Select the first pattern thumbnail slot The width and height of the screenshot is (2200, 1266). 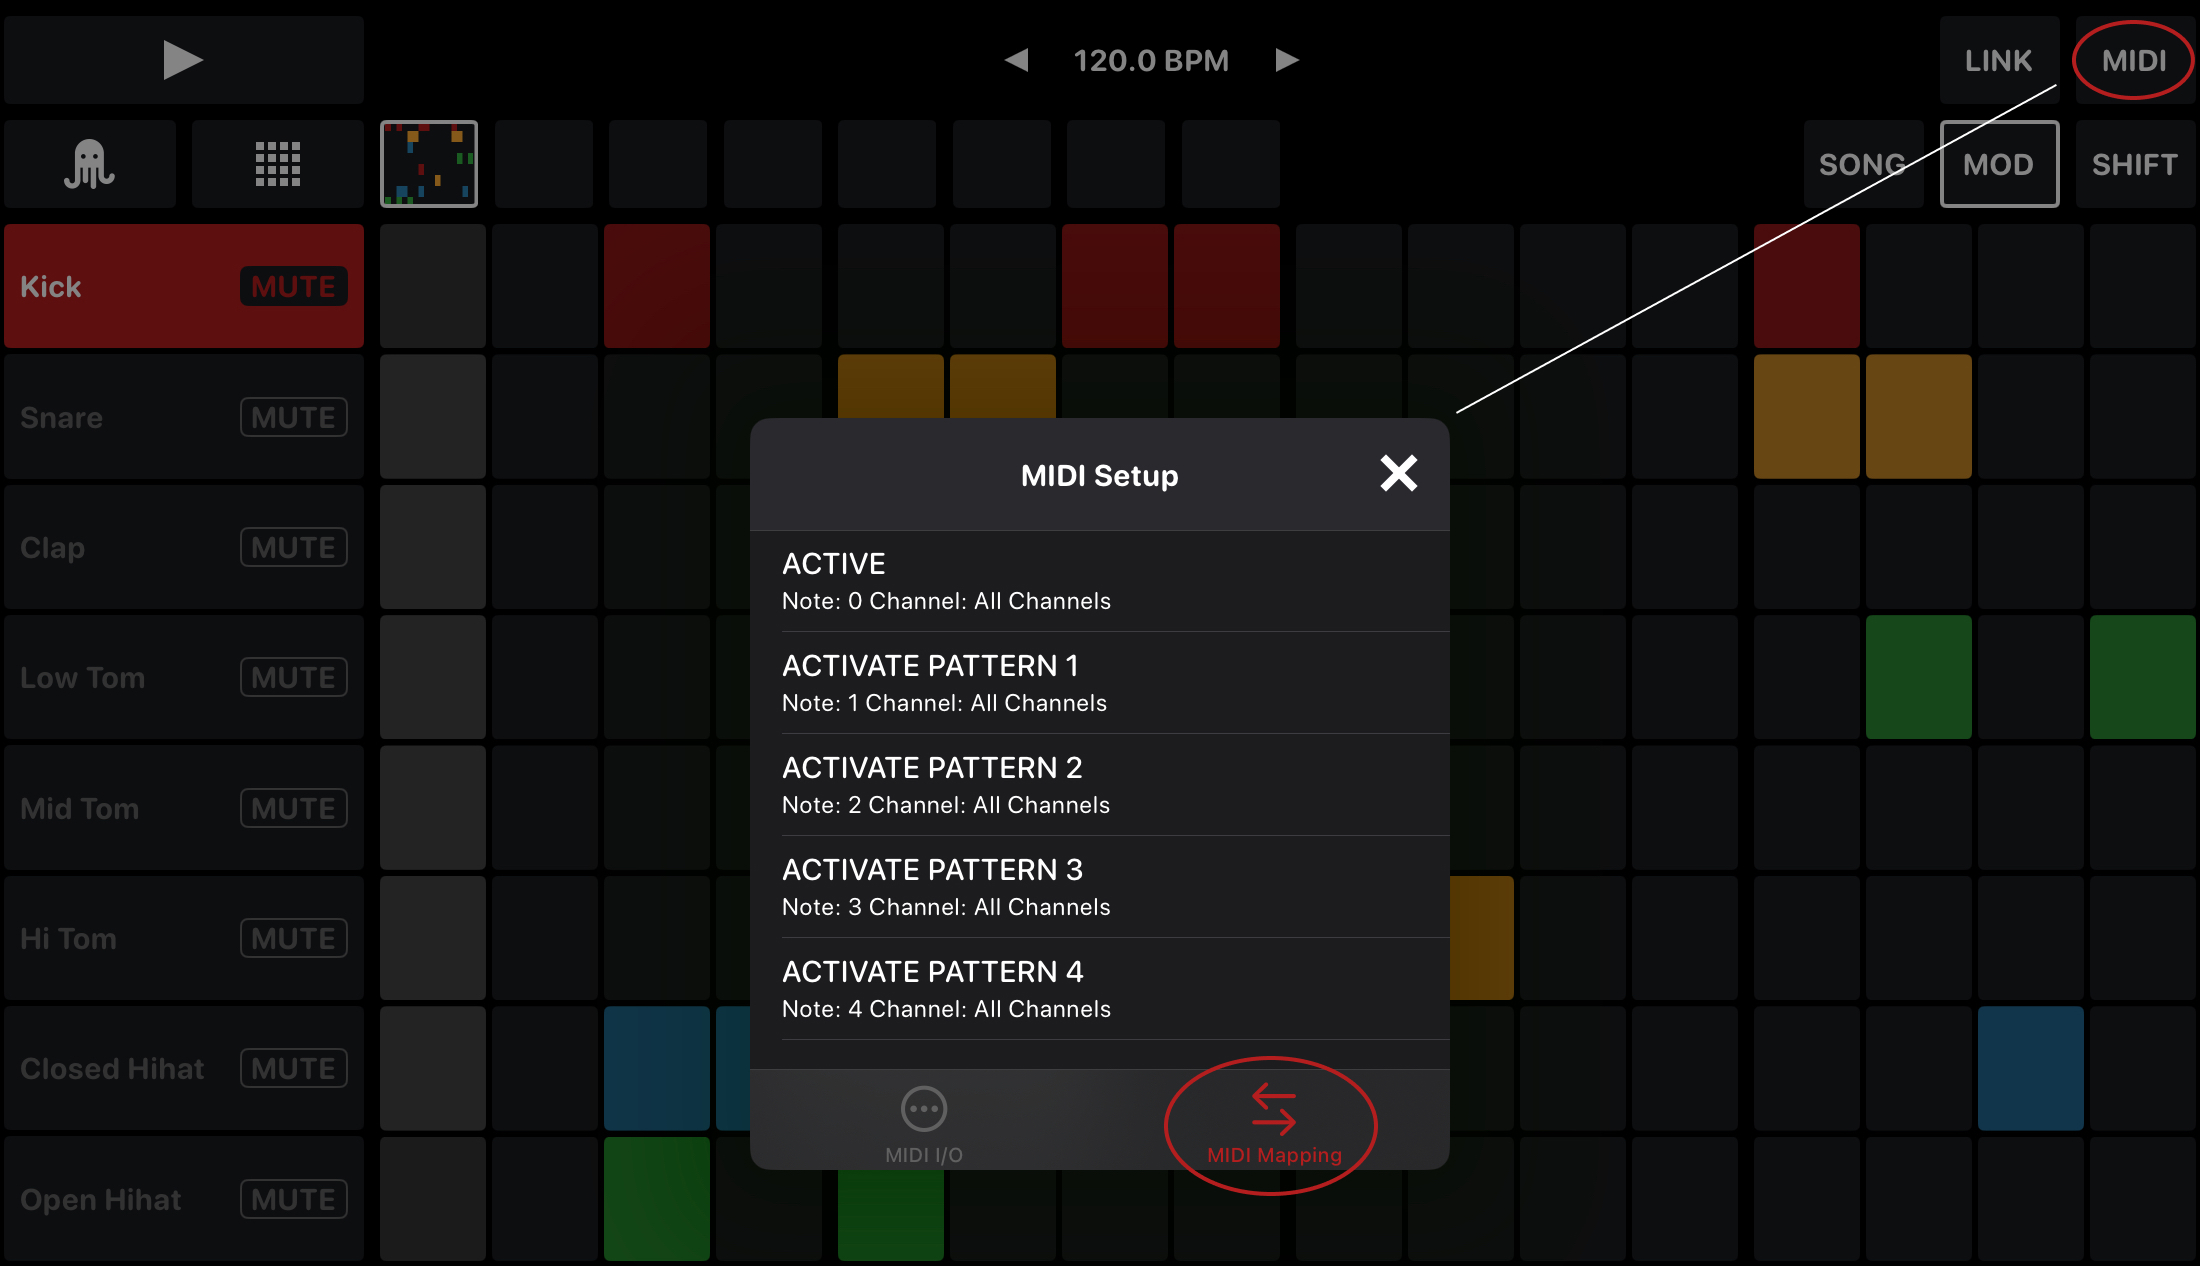coord(429,163)
